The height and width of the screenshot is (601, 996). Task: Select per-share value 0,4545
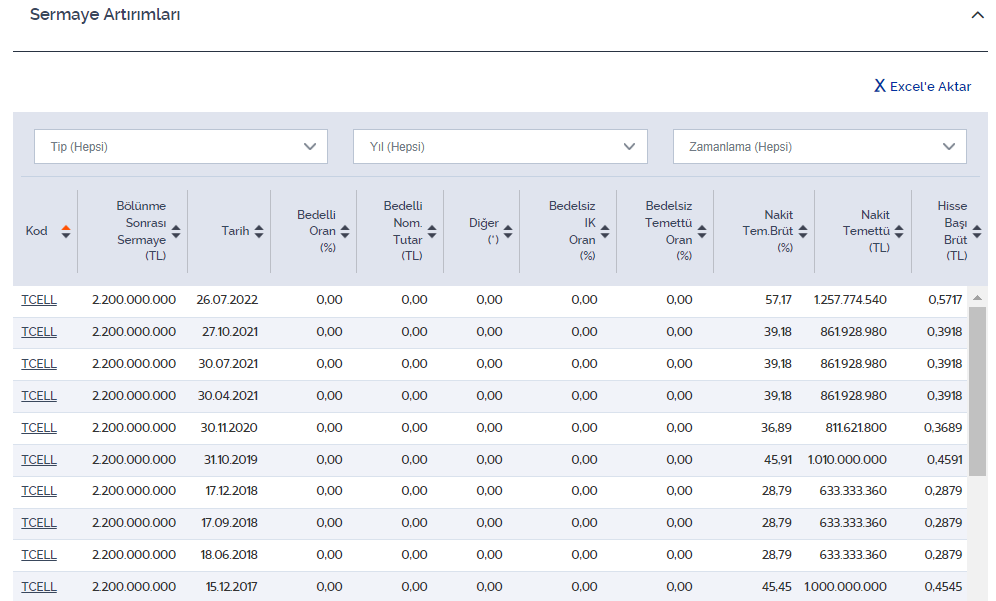(x=943, y=586)
